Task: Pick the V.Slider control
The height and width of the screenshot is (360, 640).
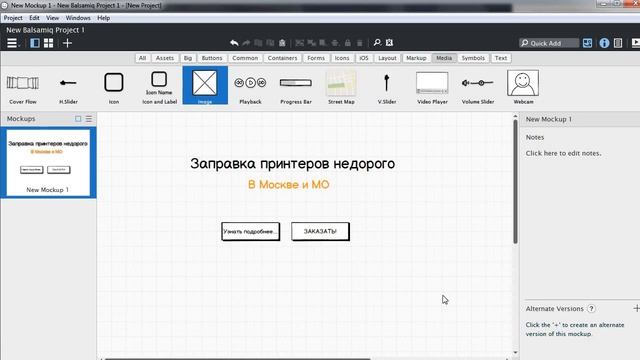Action: [387, 87]
